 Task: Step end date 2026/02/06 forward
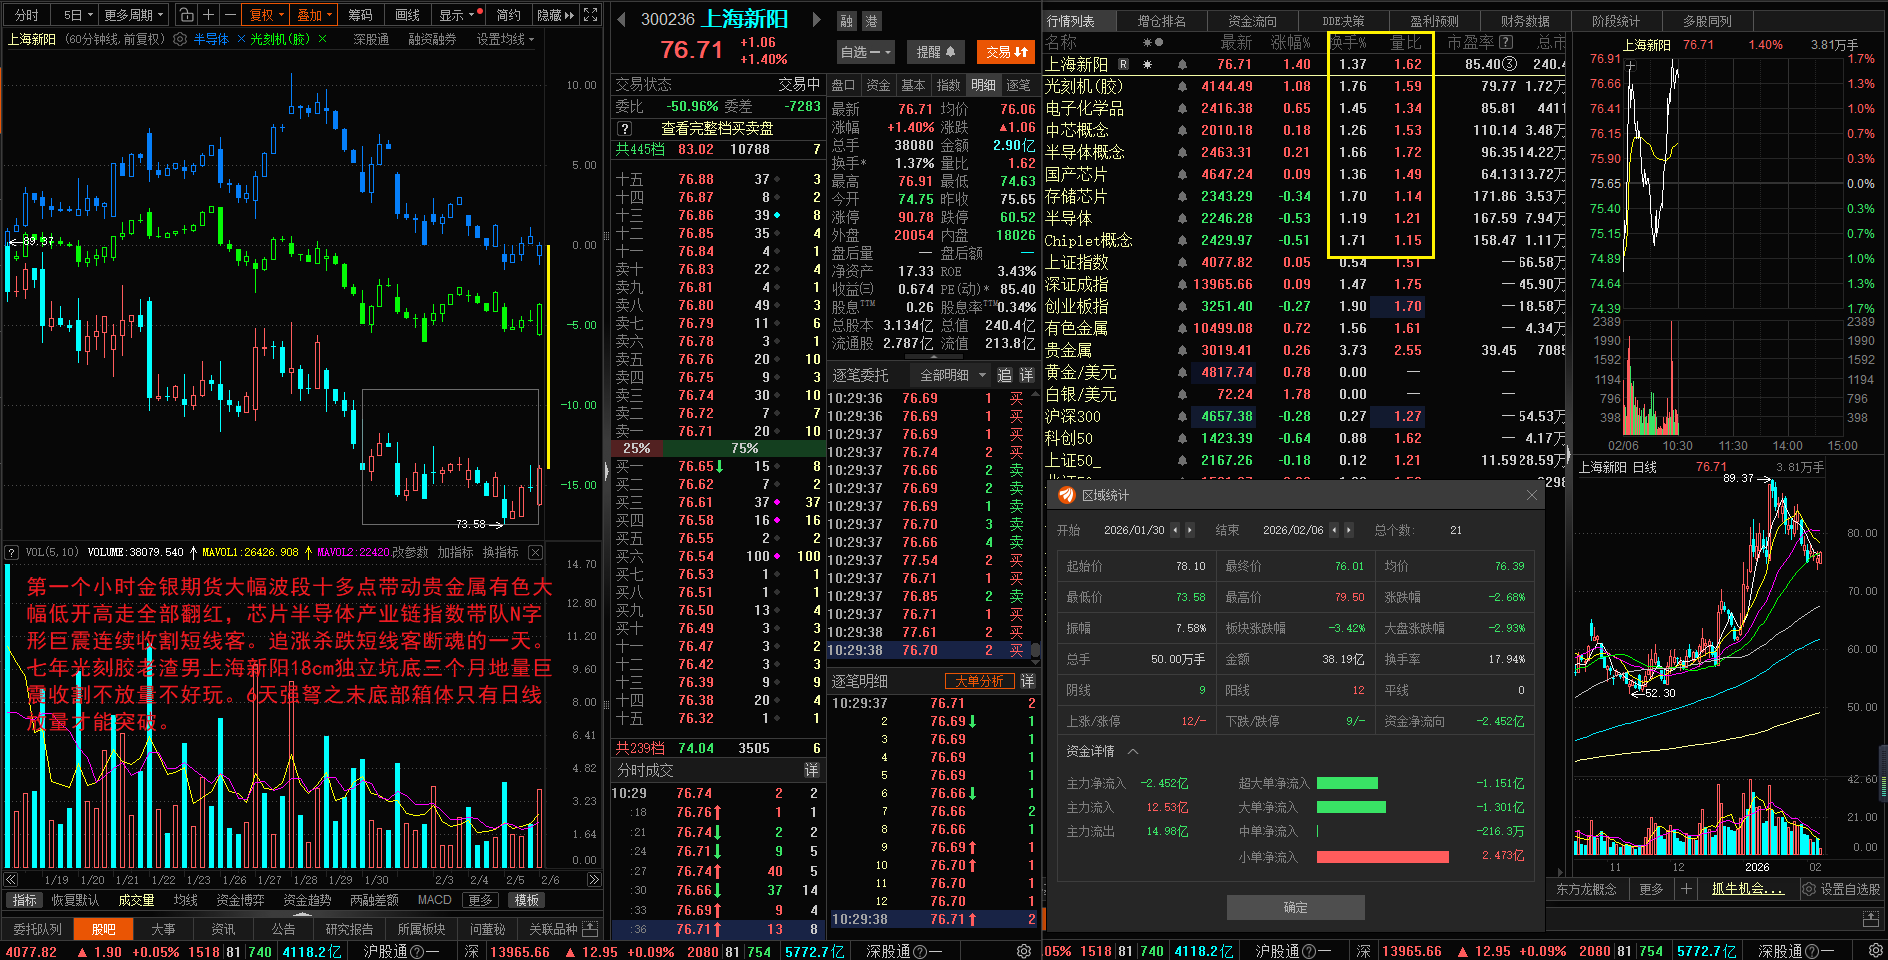tap(1349, 530)
